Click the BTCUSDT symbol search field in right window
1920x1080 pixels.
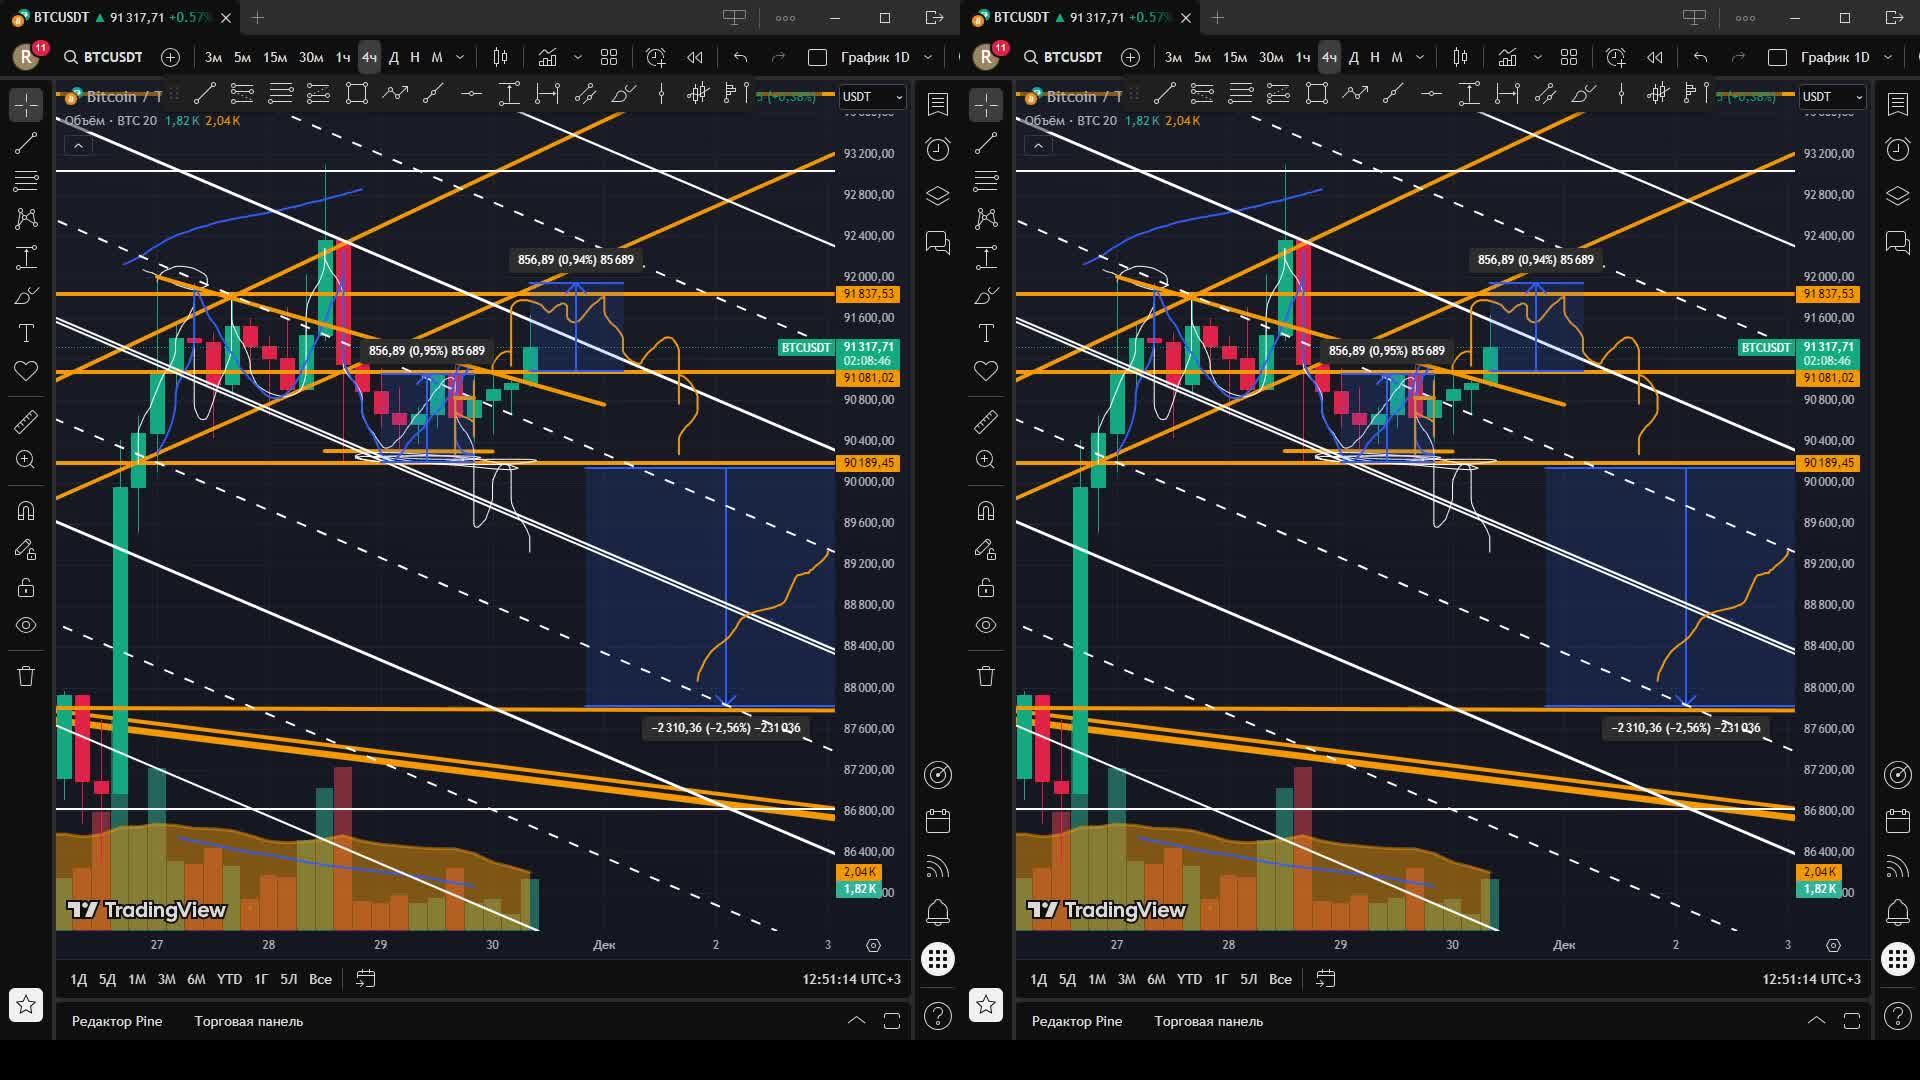[x=1072, y=57]
